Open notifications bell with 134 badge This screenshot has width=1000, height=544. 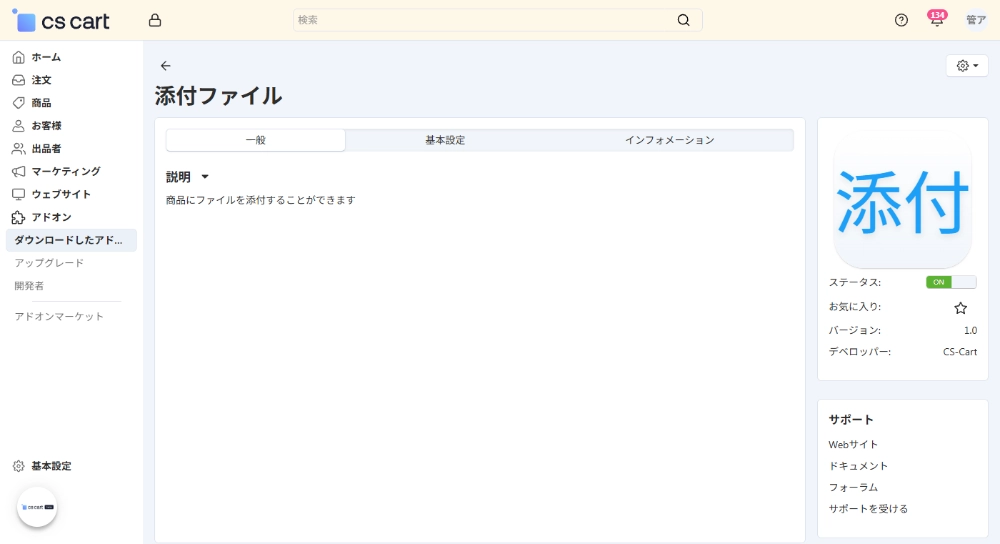pos(936,20)
